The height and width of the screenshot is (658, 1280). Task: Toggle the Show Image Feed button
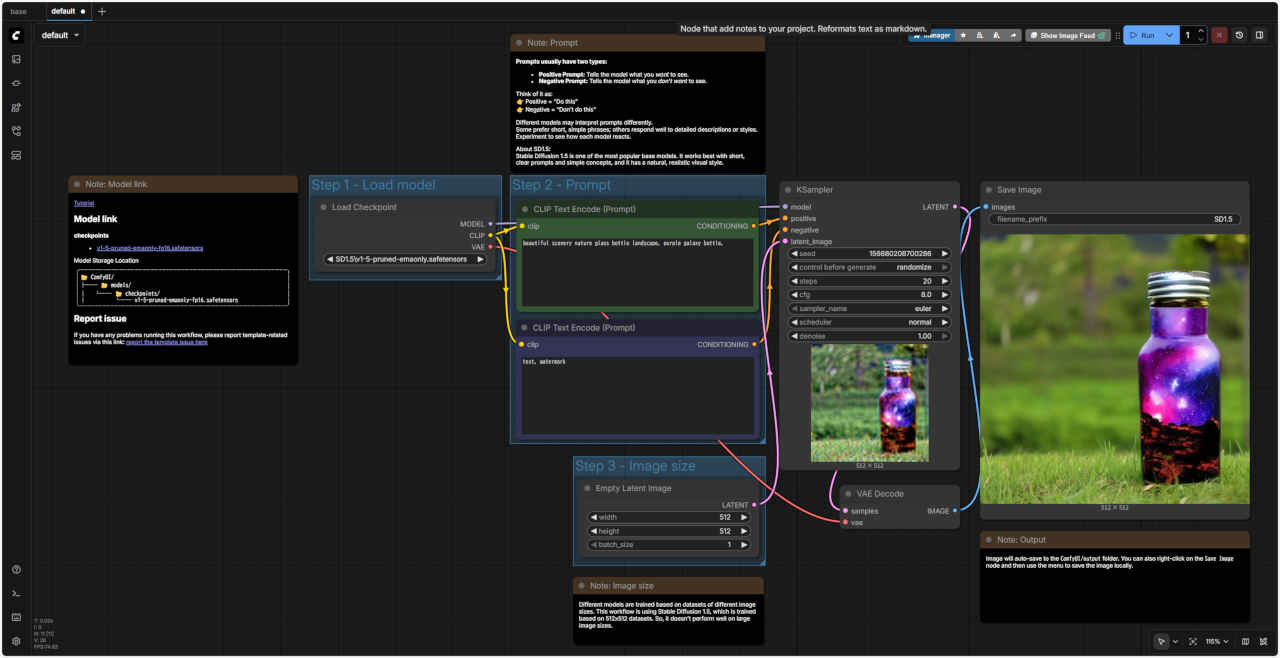tap(1067, 35)
